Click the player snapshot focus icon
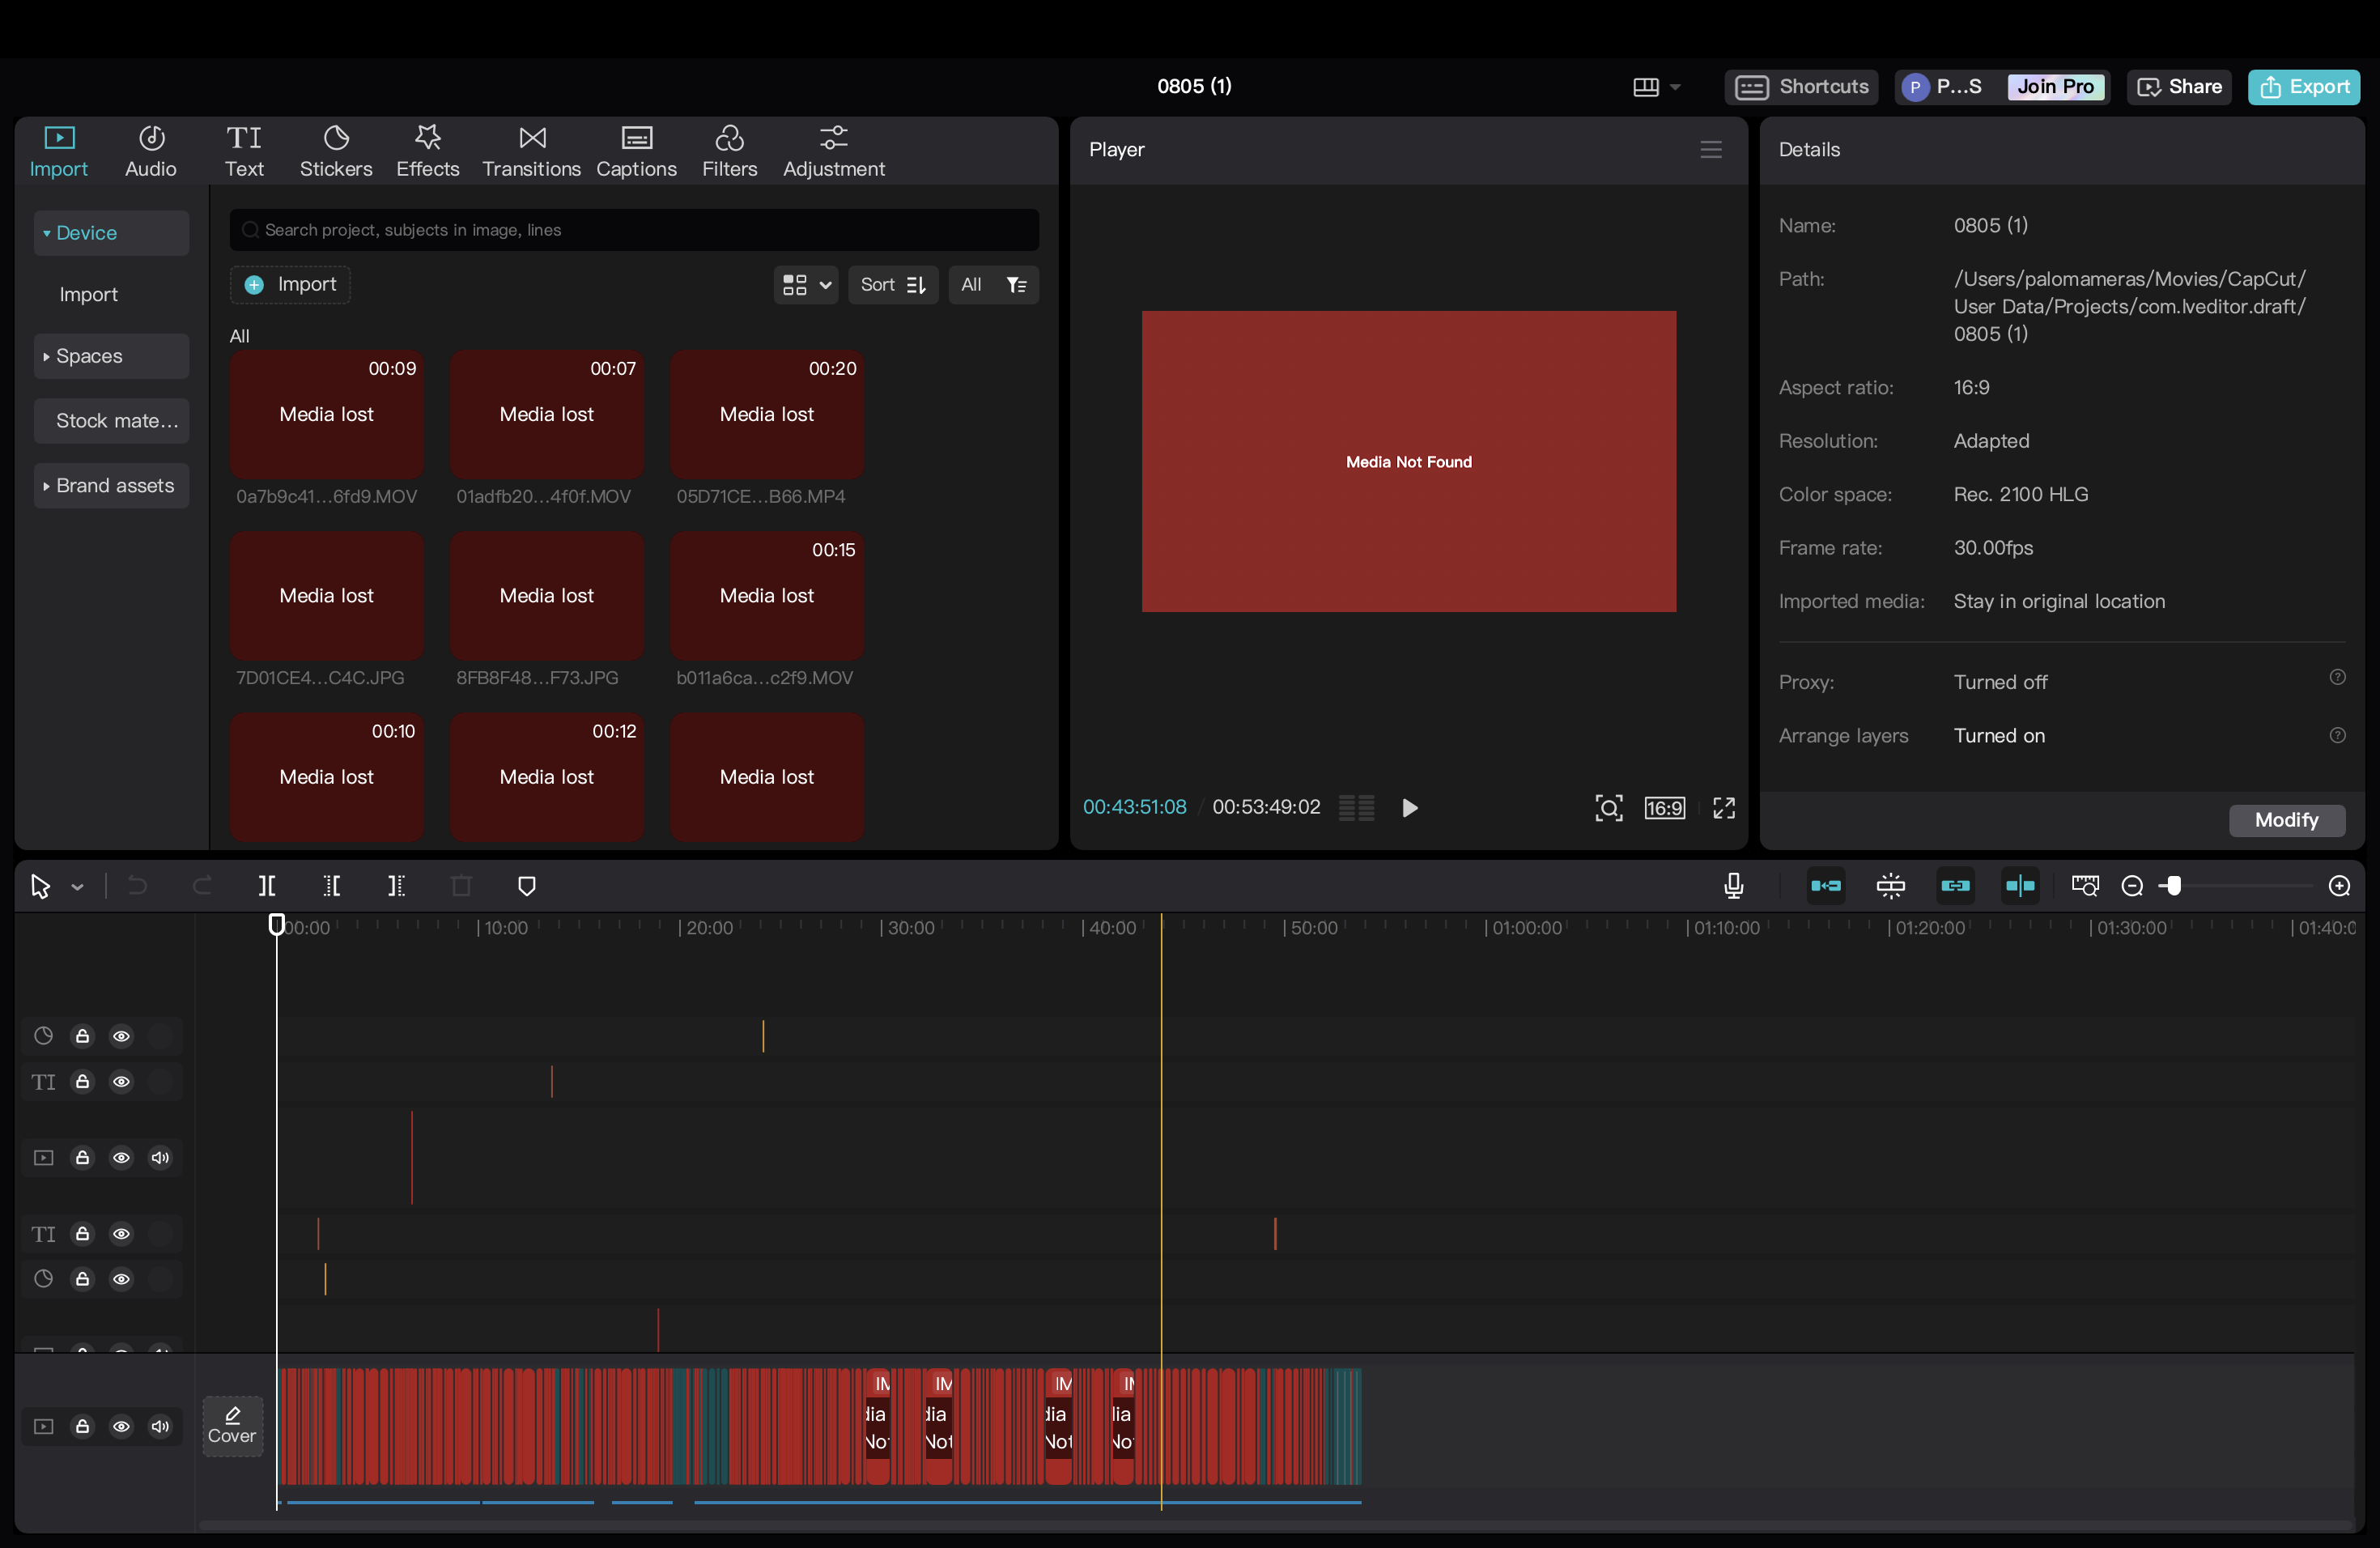 point(1608,808)
